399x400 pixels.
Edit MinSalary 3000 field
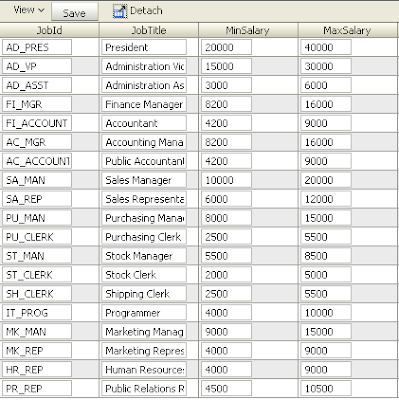[x=226, y=85]
